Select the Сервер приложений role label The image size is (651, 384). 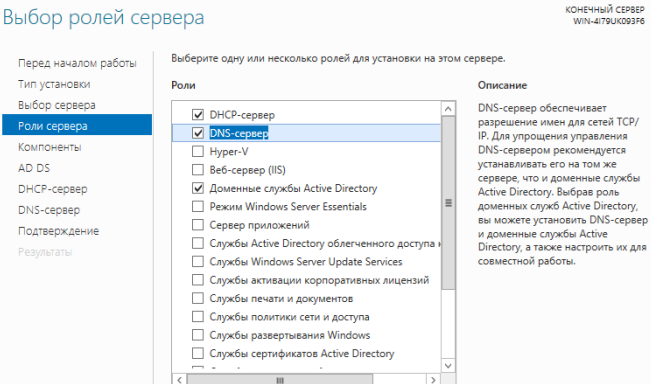[259, 225]
